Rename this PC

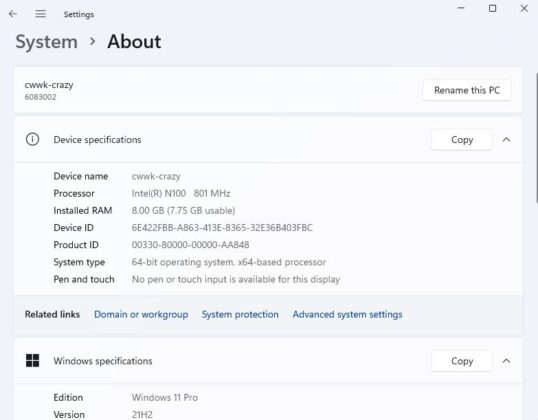[x=467, y=90]
